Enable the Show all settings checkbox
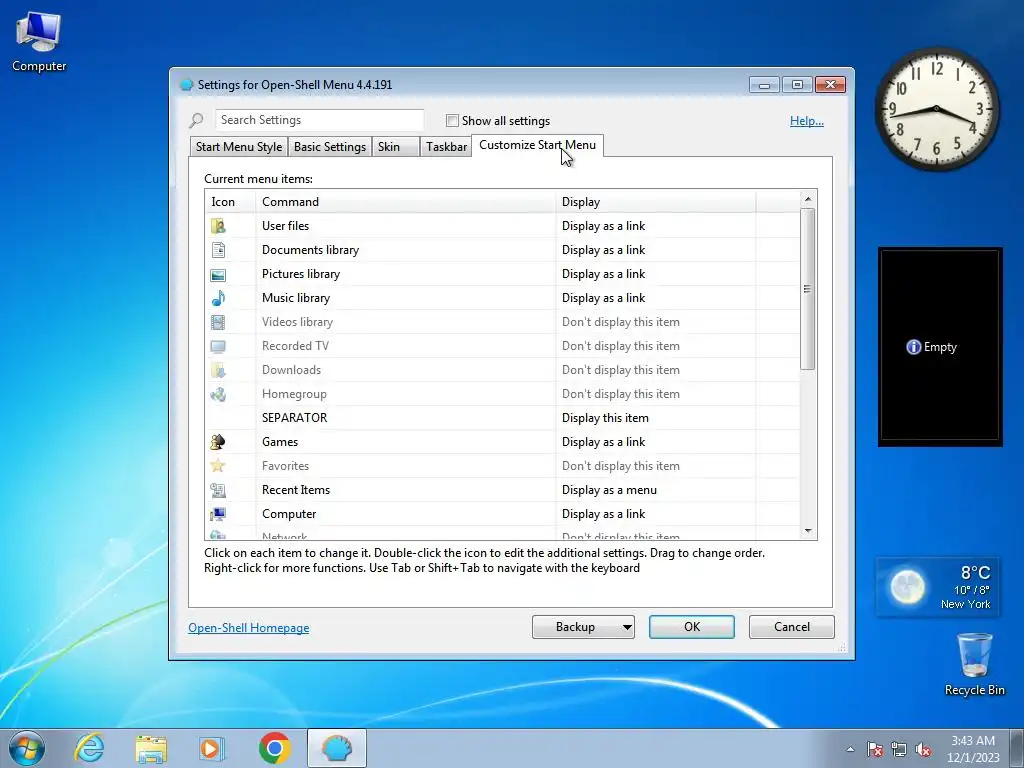The image size is (1024, 768). [x=452, y=121]
